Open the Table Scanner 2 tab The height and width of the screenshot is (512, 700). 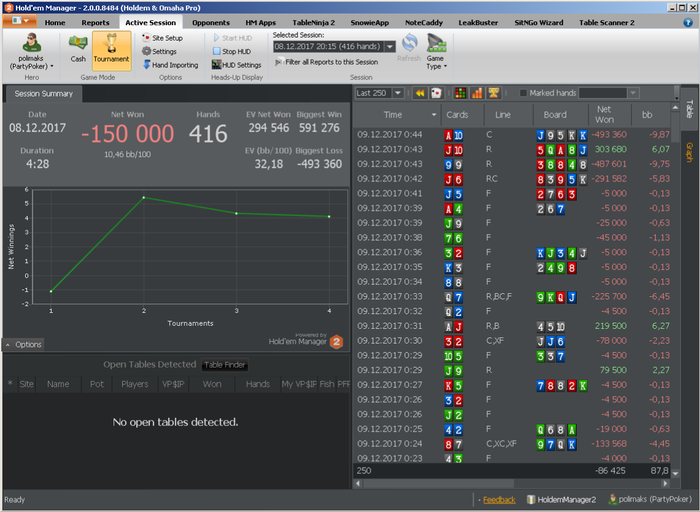pyautogui.click(x=607, y=22)
